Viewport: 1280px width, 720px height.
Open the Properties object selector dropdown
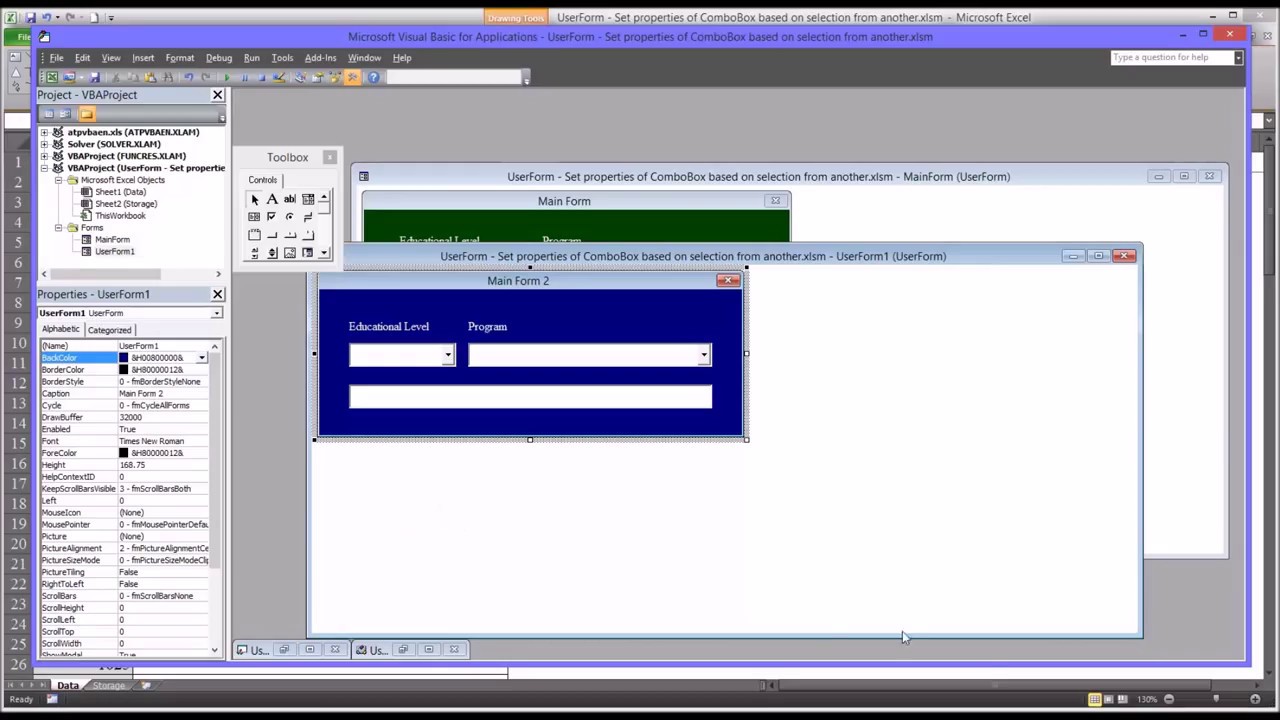tap(216, 313)
